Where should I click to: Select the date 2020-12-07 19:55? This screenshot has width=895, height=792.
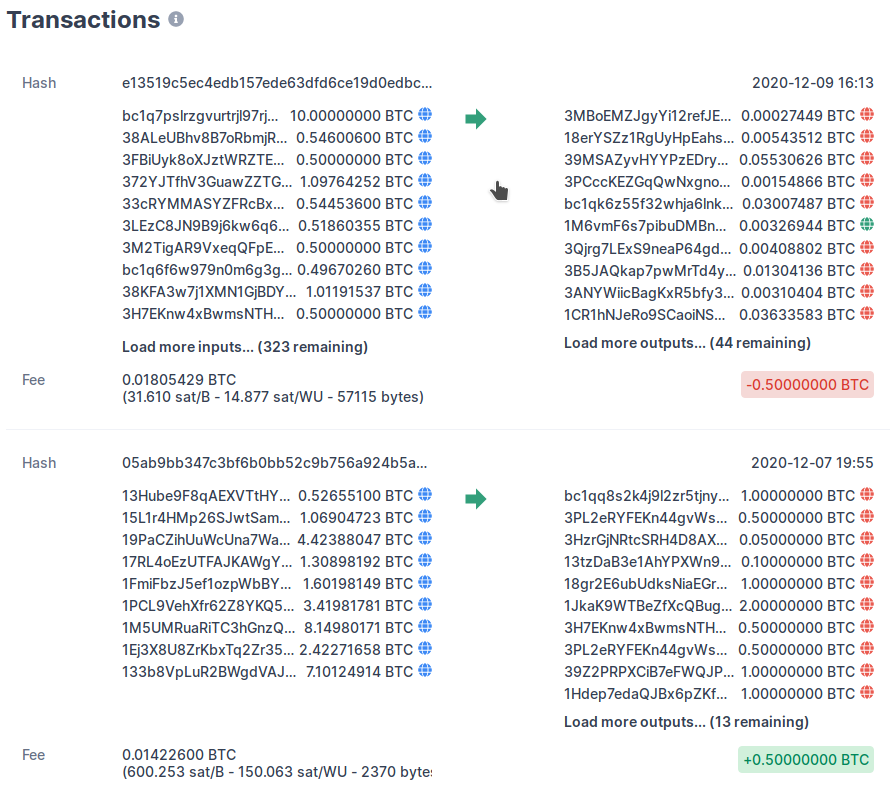[812, 463]
